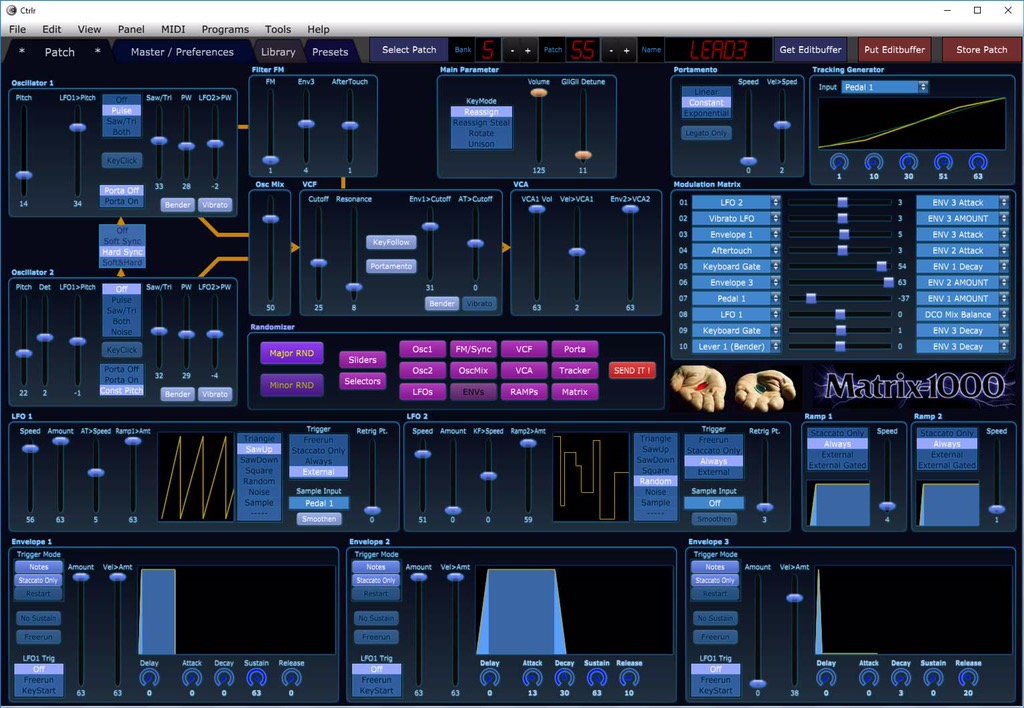The height and width of the screenshot is (708, 1024).
Task: Enable Legato Only in Portamento
Action: pos(706,133)
